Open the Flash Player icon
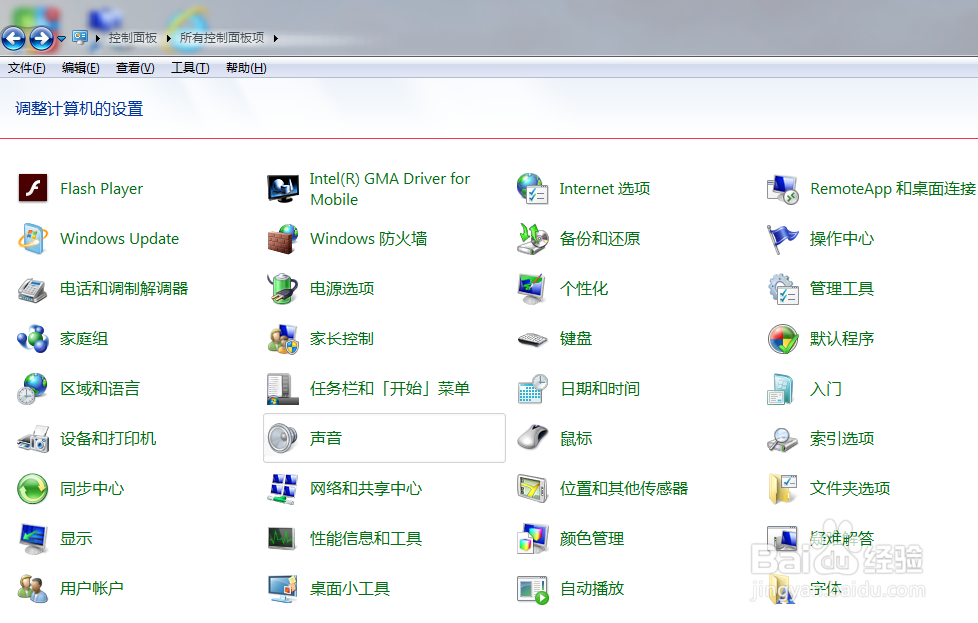The width and height of the screenshot is (978, 623). pyautogui.click(x=32, y=188)
